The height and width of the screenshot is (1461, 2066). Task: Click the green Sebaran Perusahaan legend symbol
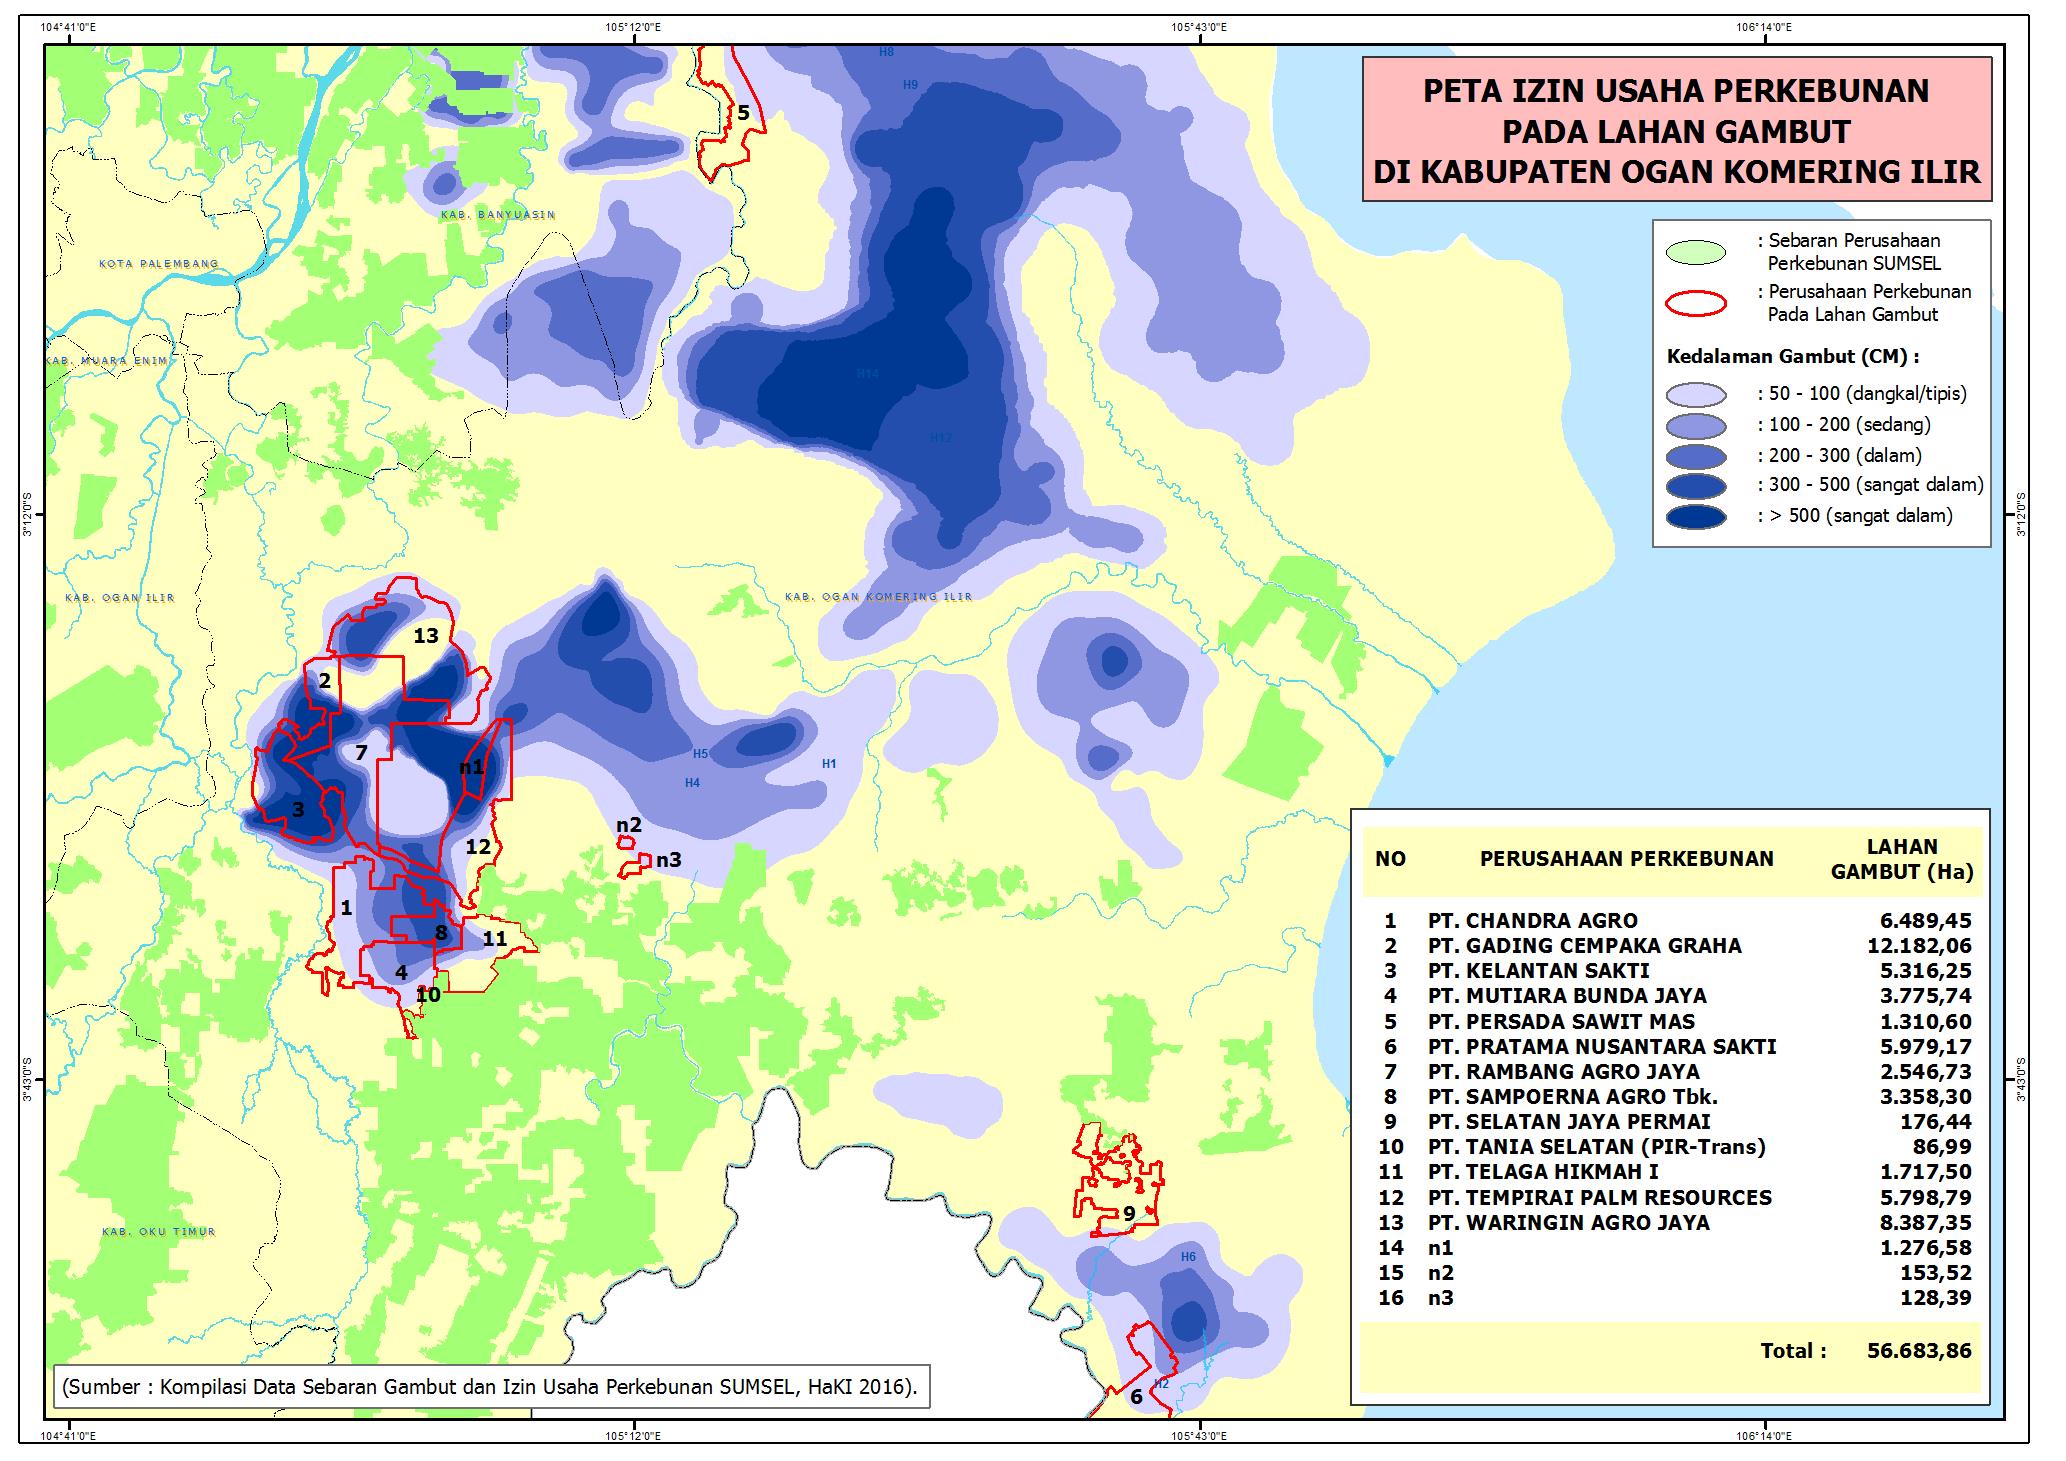click(x=1697, y=252)
